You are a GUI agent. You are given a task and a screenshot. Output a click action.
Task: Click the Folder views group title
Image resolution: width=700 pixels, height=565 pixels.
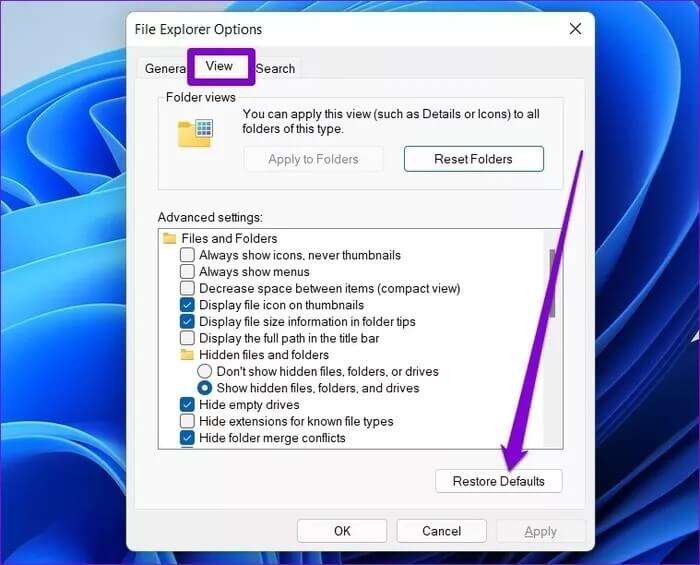point(200,97)
